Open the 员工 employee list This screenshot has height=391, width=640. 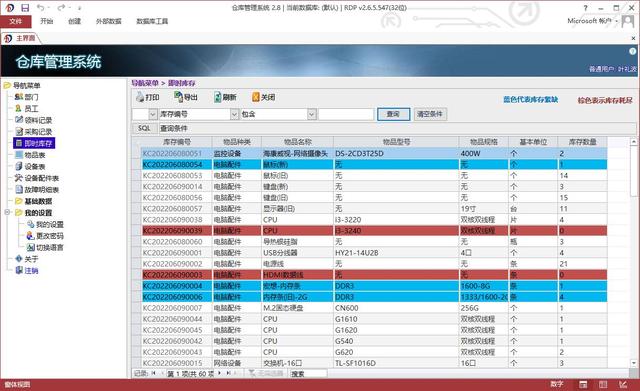click(27, 109)
